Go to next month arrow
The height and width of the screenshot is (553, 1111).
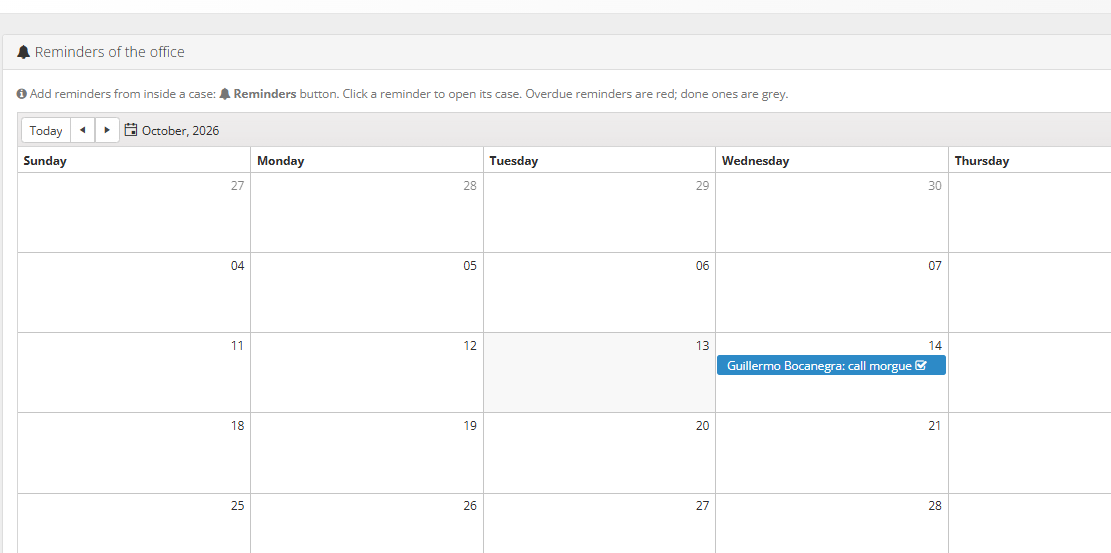(107, 130)
